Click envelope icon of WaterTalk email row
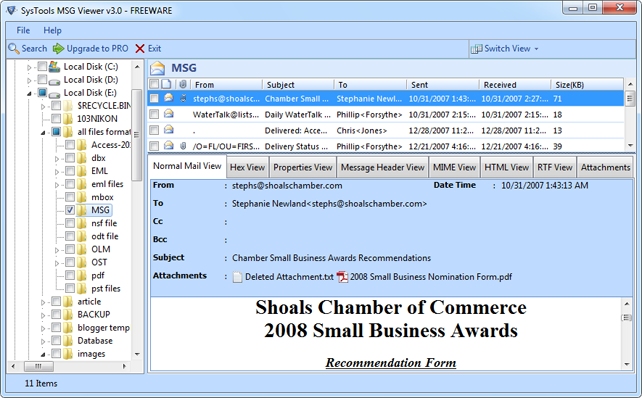 169,114
